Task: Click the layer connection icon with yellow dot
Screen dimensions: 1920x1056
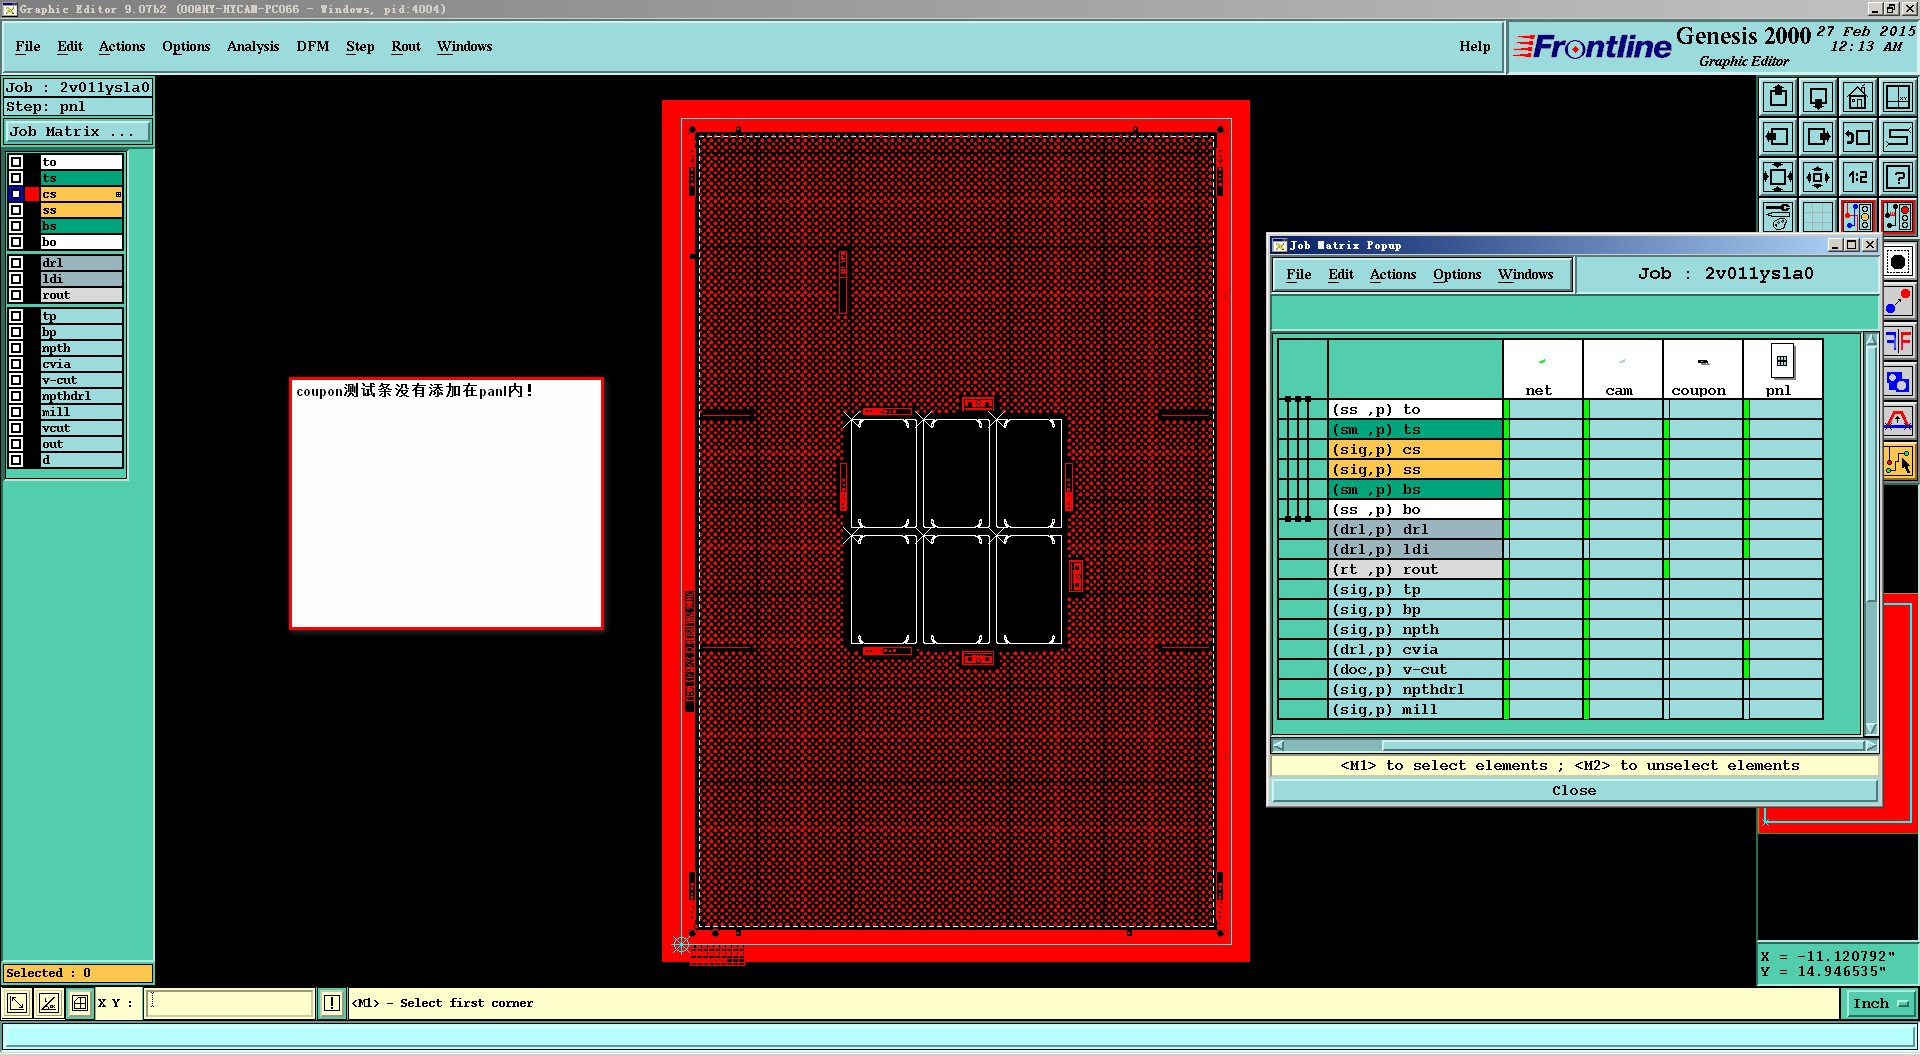Action: (1858, 216)
